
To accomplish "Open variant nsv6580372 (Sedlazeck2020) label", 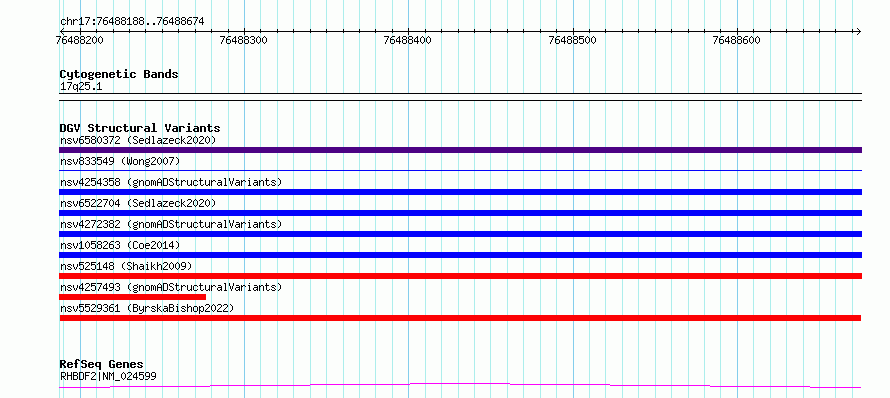I will pos(138,140).
